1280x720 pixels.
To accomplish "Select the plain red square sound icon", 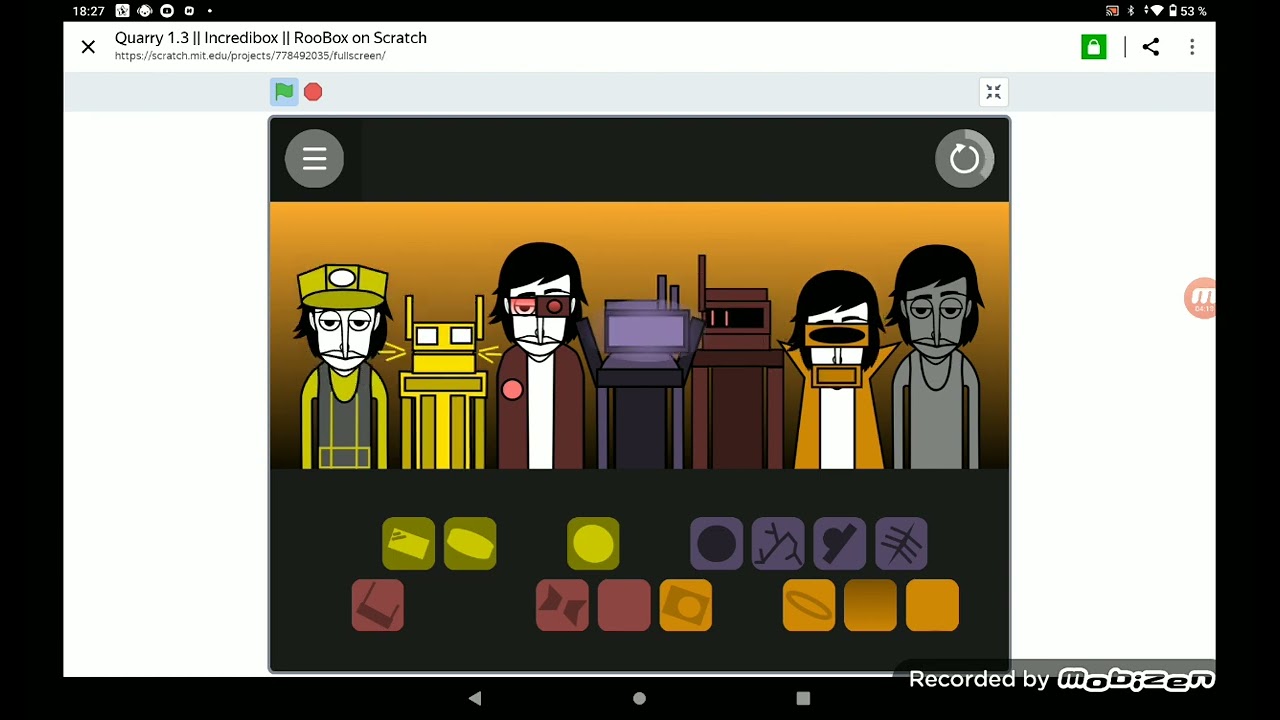I will pos(624,605).
